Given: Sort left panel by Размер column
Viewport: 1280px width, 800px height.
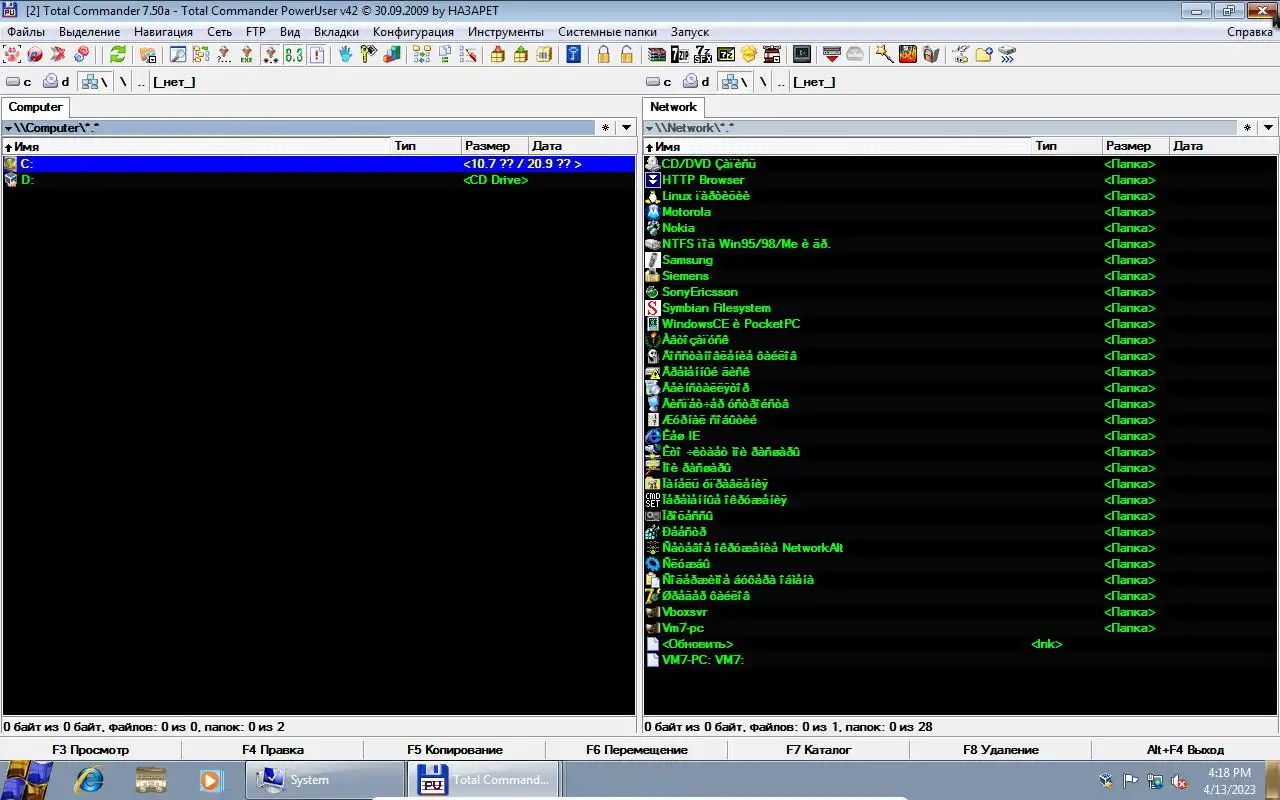Looking at the screenshot, I should 495,146.
